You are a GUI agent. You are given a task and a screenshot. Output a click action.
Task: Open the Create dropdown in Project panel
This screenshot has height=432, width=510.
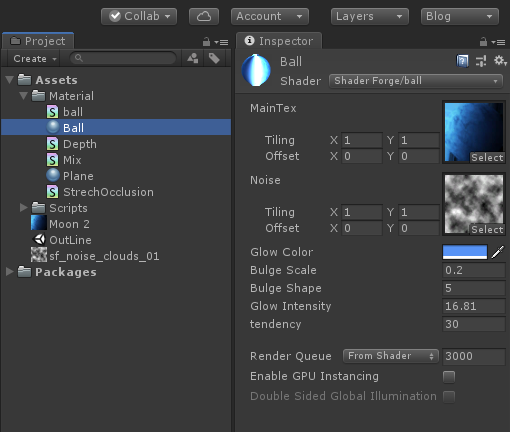[35, 59]
